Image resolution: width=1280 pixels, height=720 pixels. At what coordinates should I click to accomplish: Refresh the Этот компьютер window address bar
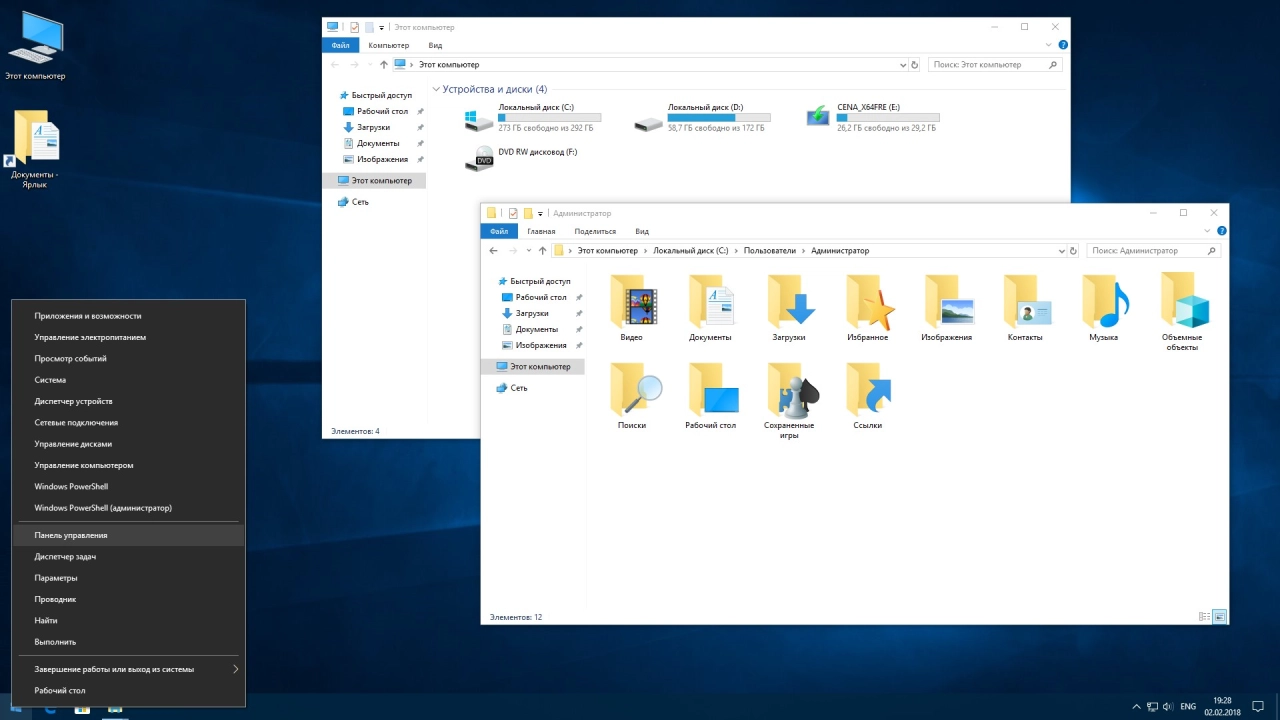click(x=914, y=65)
